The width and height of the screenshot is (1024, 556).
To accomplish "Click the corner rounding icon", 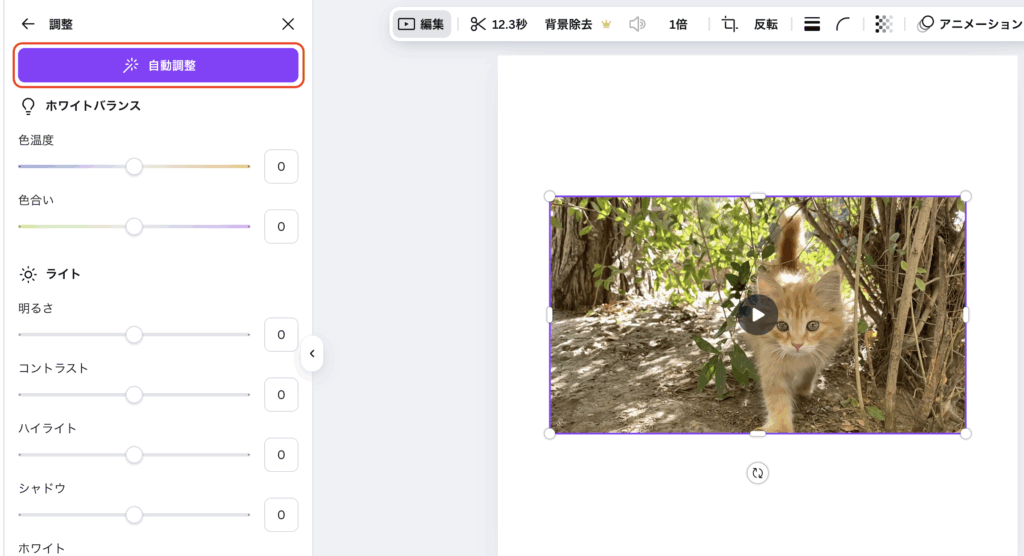I will pyautogui.click(x=843, y=24).
